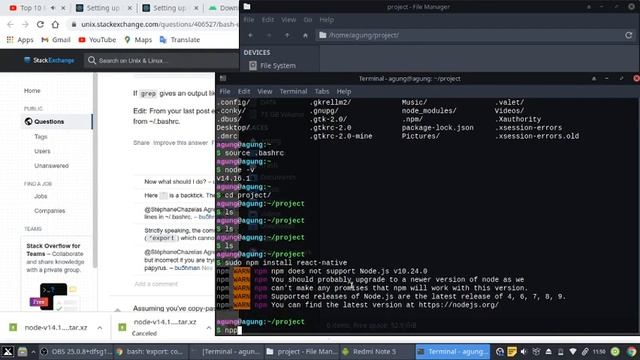This screenshot has width=640, height=360.
Task: Click the yellow sticky notes tray icon
Action: point(512,351)
